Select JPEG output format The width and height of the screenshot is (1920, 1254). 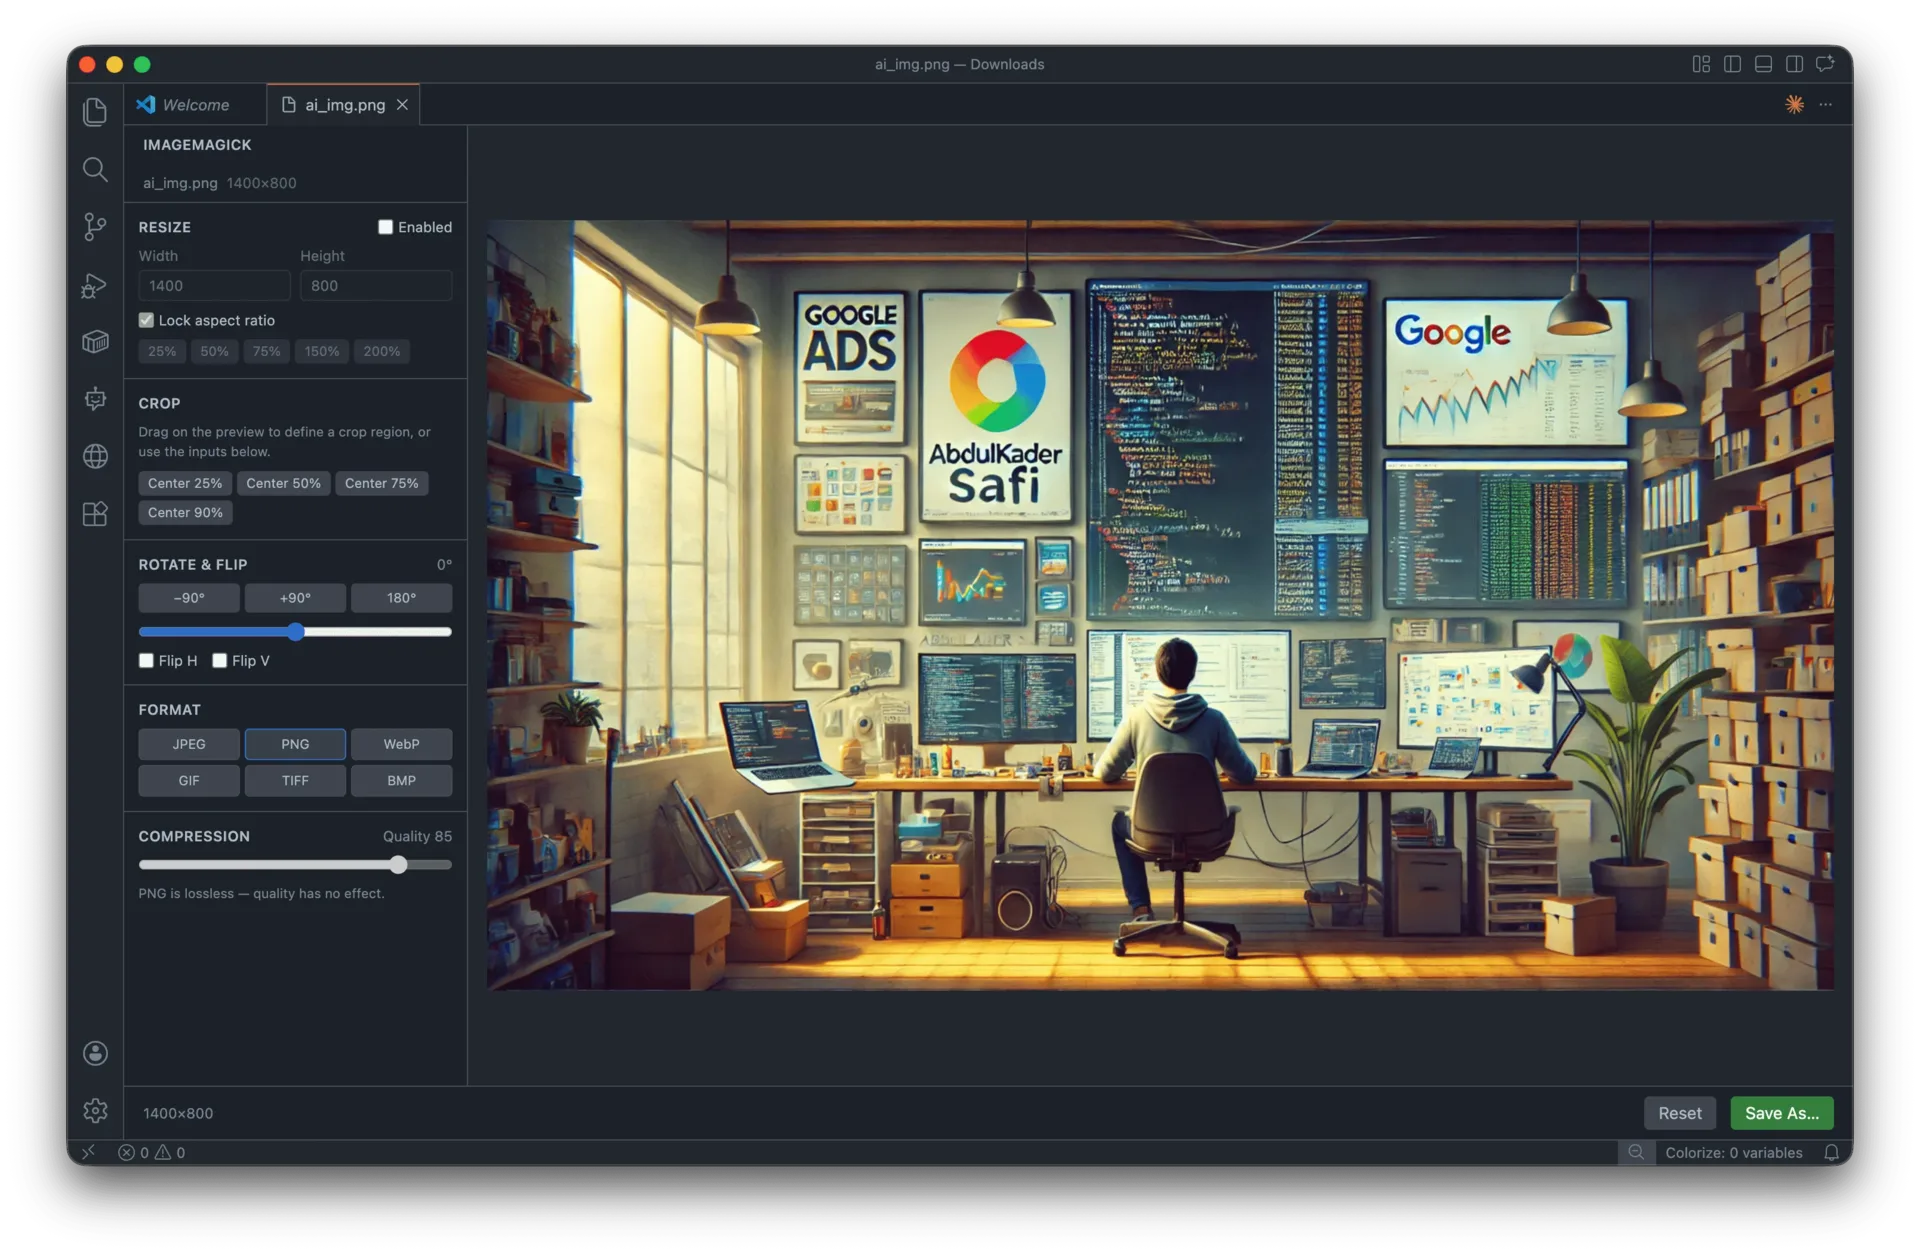click(189, 744)
